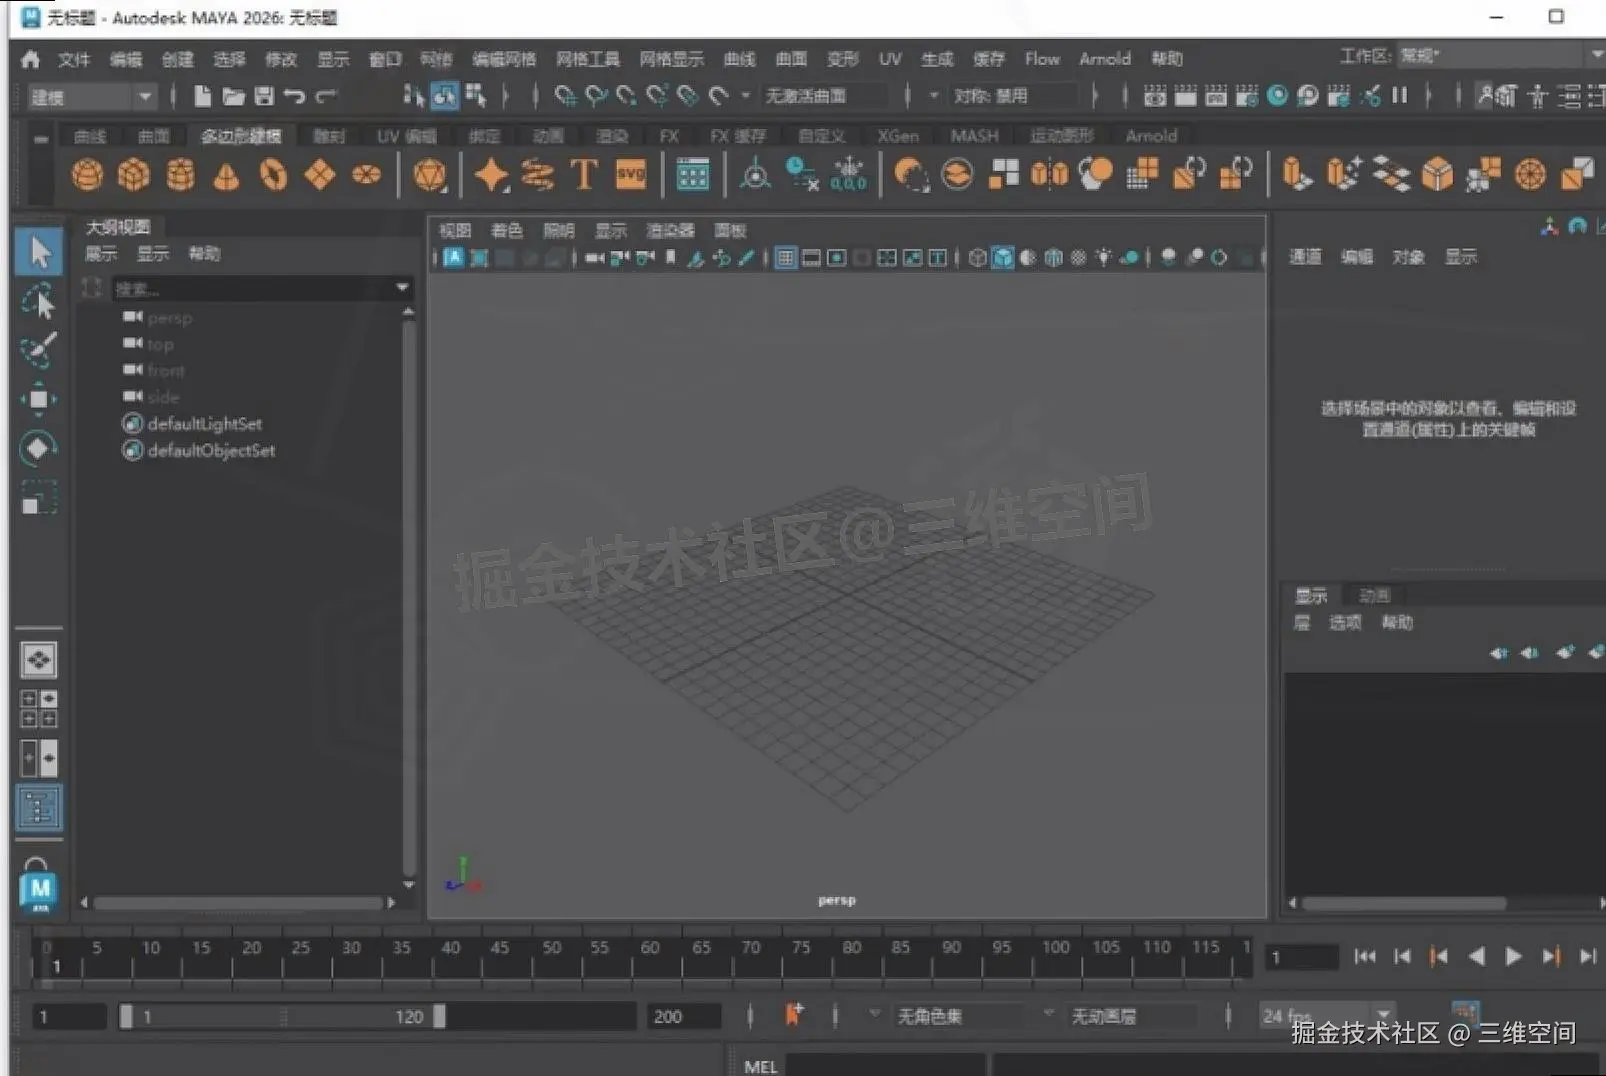The width and height of the screenshot is (1606, 1076).
Task: Select the Lasso tool in the toolbox
Action: 40,300
